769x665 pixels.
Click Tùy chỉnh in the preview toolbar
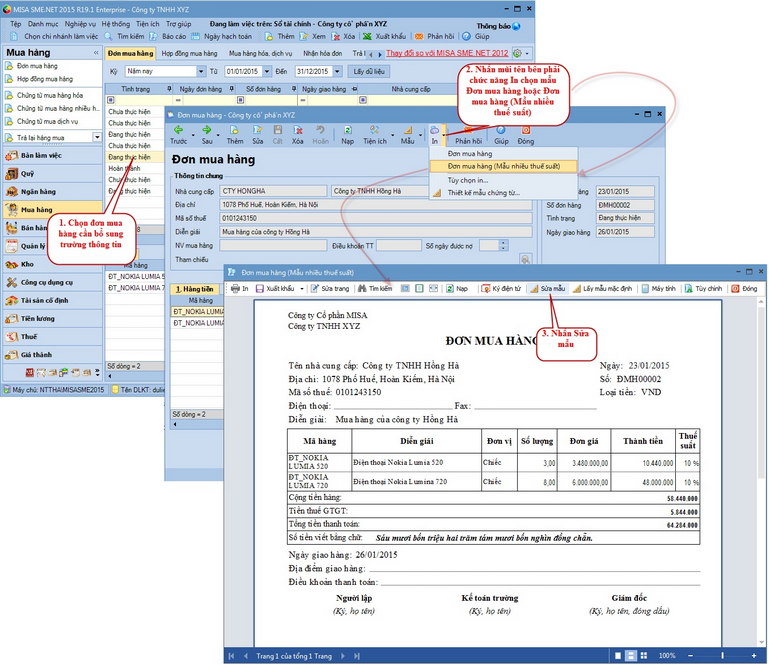tap(703, 288)
